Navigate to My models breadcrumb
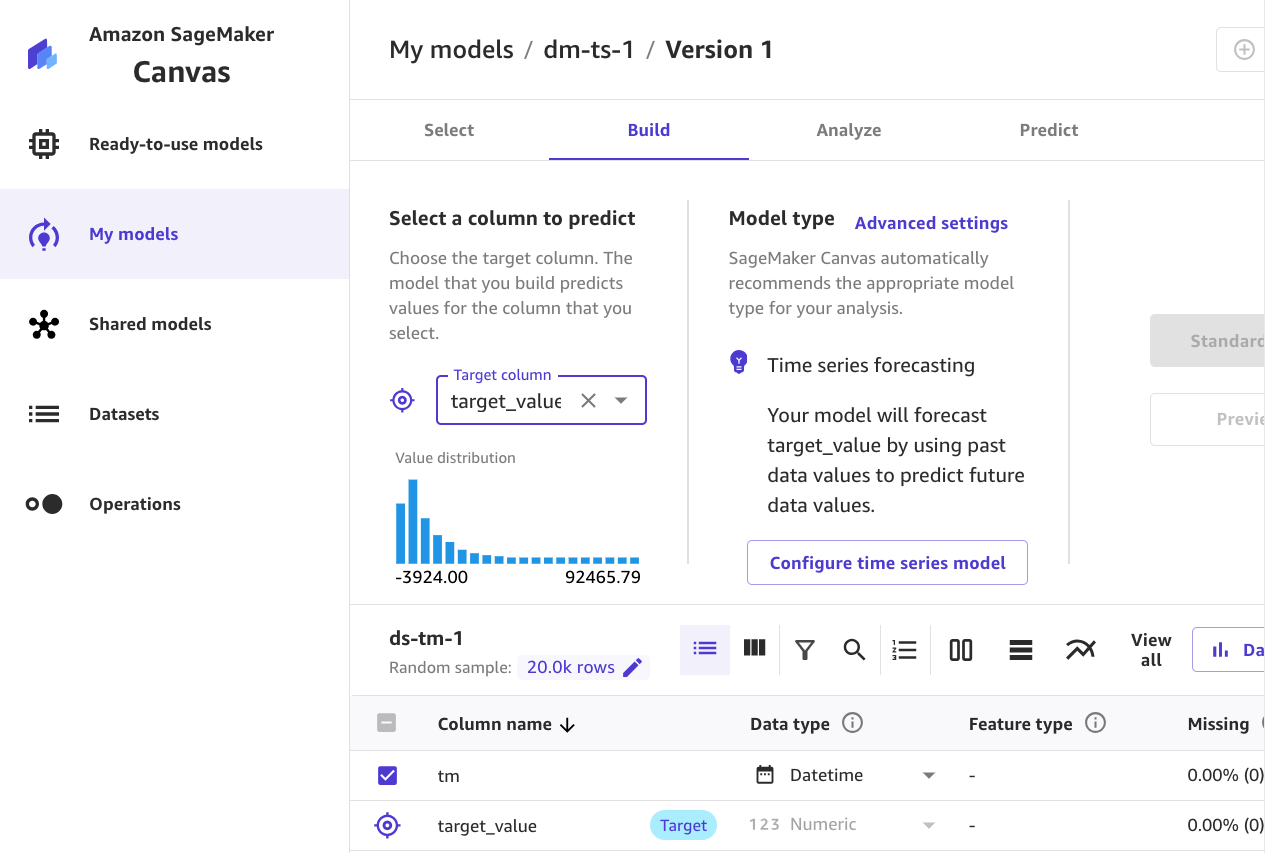The height and width of the screenshot is (853, 1265). click(451, 50)
